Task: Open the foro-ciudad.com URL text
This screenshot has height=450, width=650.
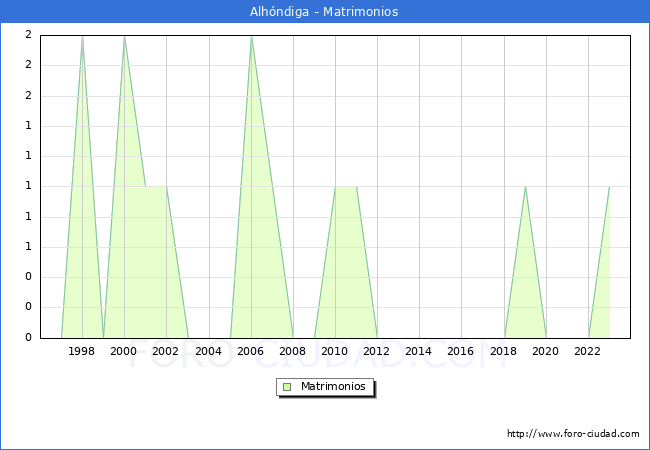Action: tap(573, 434)
